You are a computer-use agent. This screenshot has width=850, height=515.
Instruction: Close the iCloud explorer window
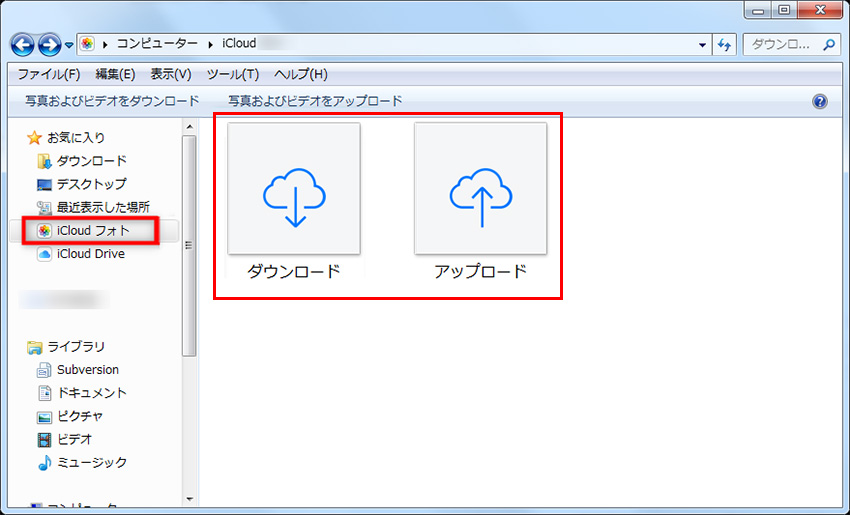pos(820,10)
